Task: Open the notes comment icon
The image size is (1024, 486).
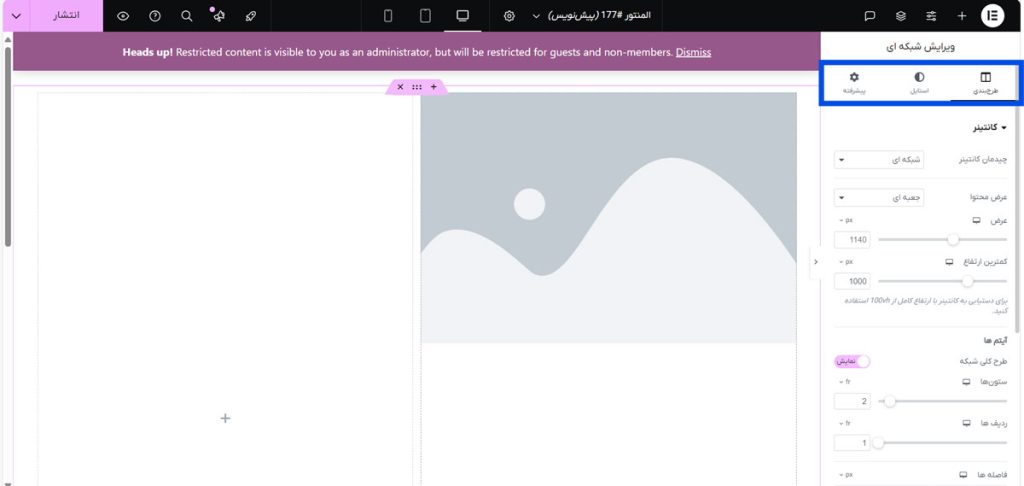Action: click(870, 16)
